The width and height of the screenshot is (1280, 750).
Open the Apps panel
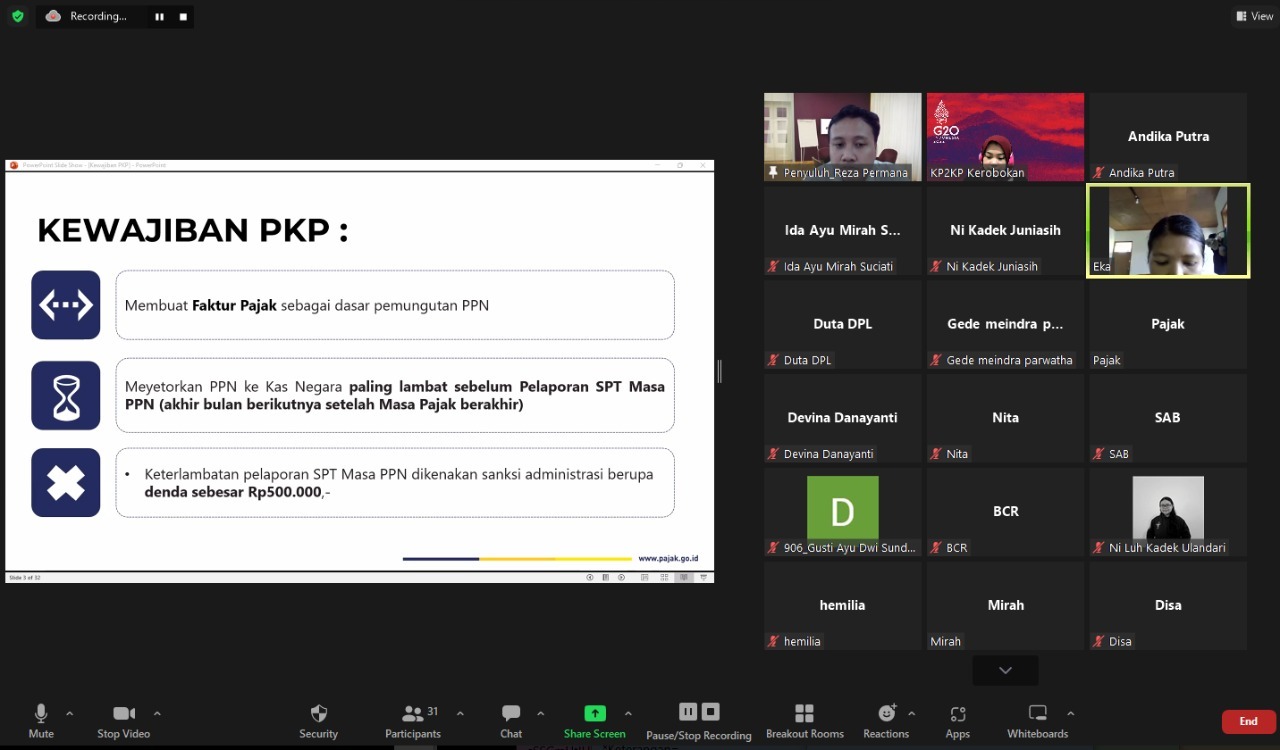(x=958, y=721)
